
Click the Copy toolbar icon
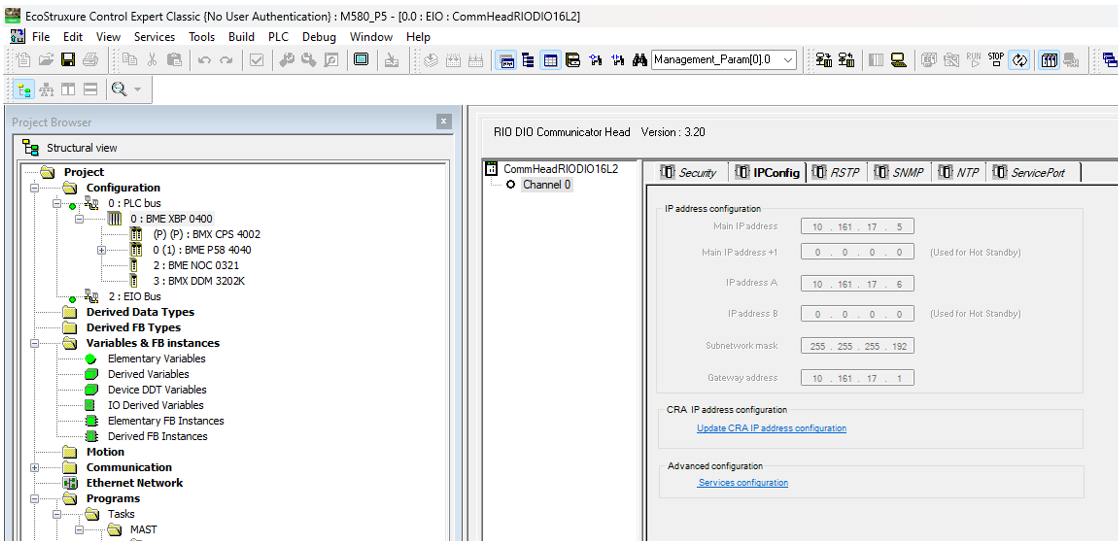point(130,61)
